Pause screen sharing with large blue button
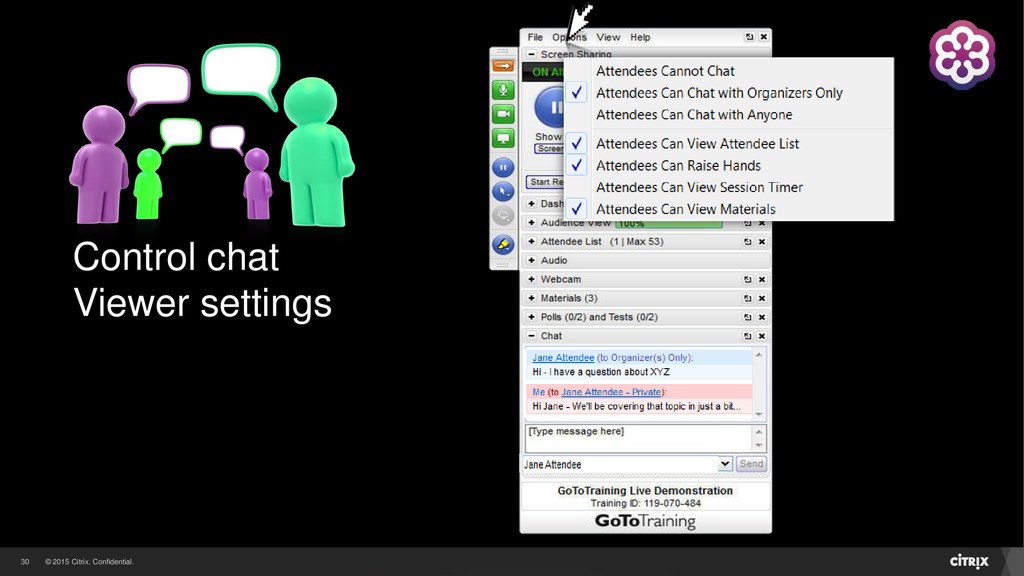1024x576 pixels. tap(550, 107)
